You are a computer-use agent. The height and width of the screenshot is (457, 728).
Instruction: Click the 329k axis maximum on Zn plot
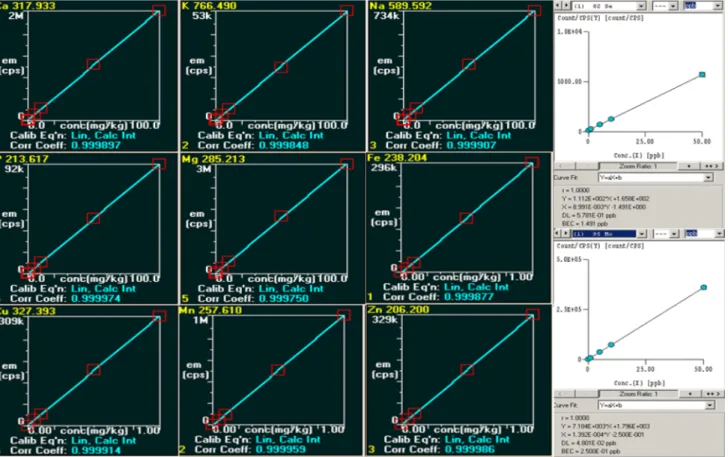pyautogui.click(x=385, y=320)
